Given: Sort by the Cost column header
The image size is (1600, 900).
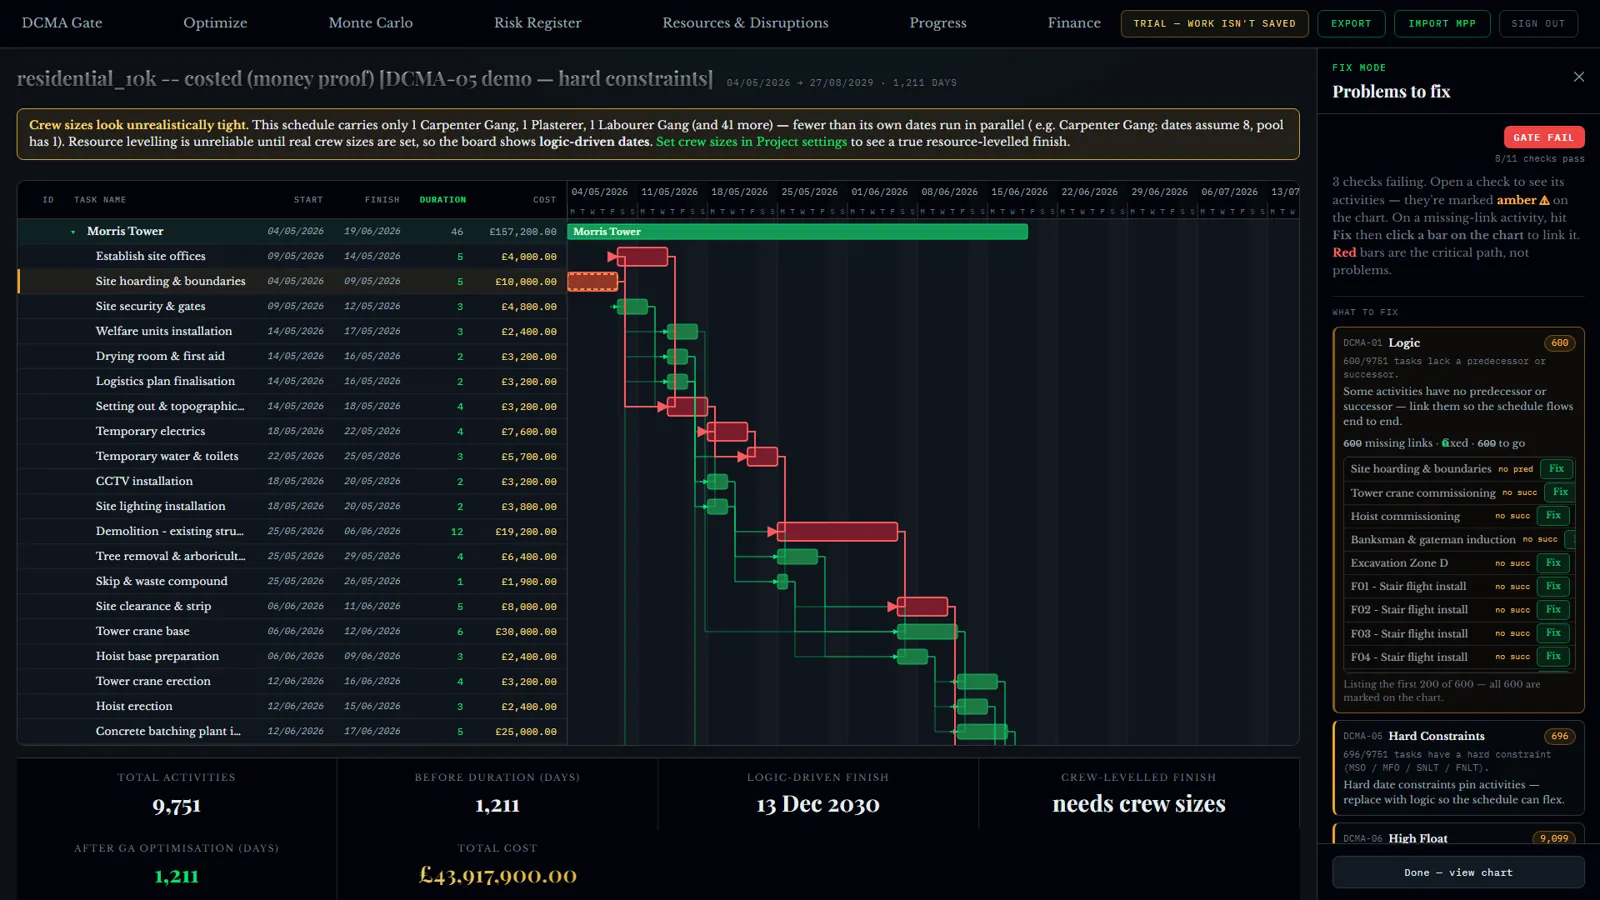Looking at the screenshot, I should pos(544,200).
